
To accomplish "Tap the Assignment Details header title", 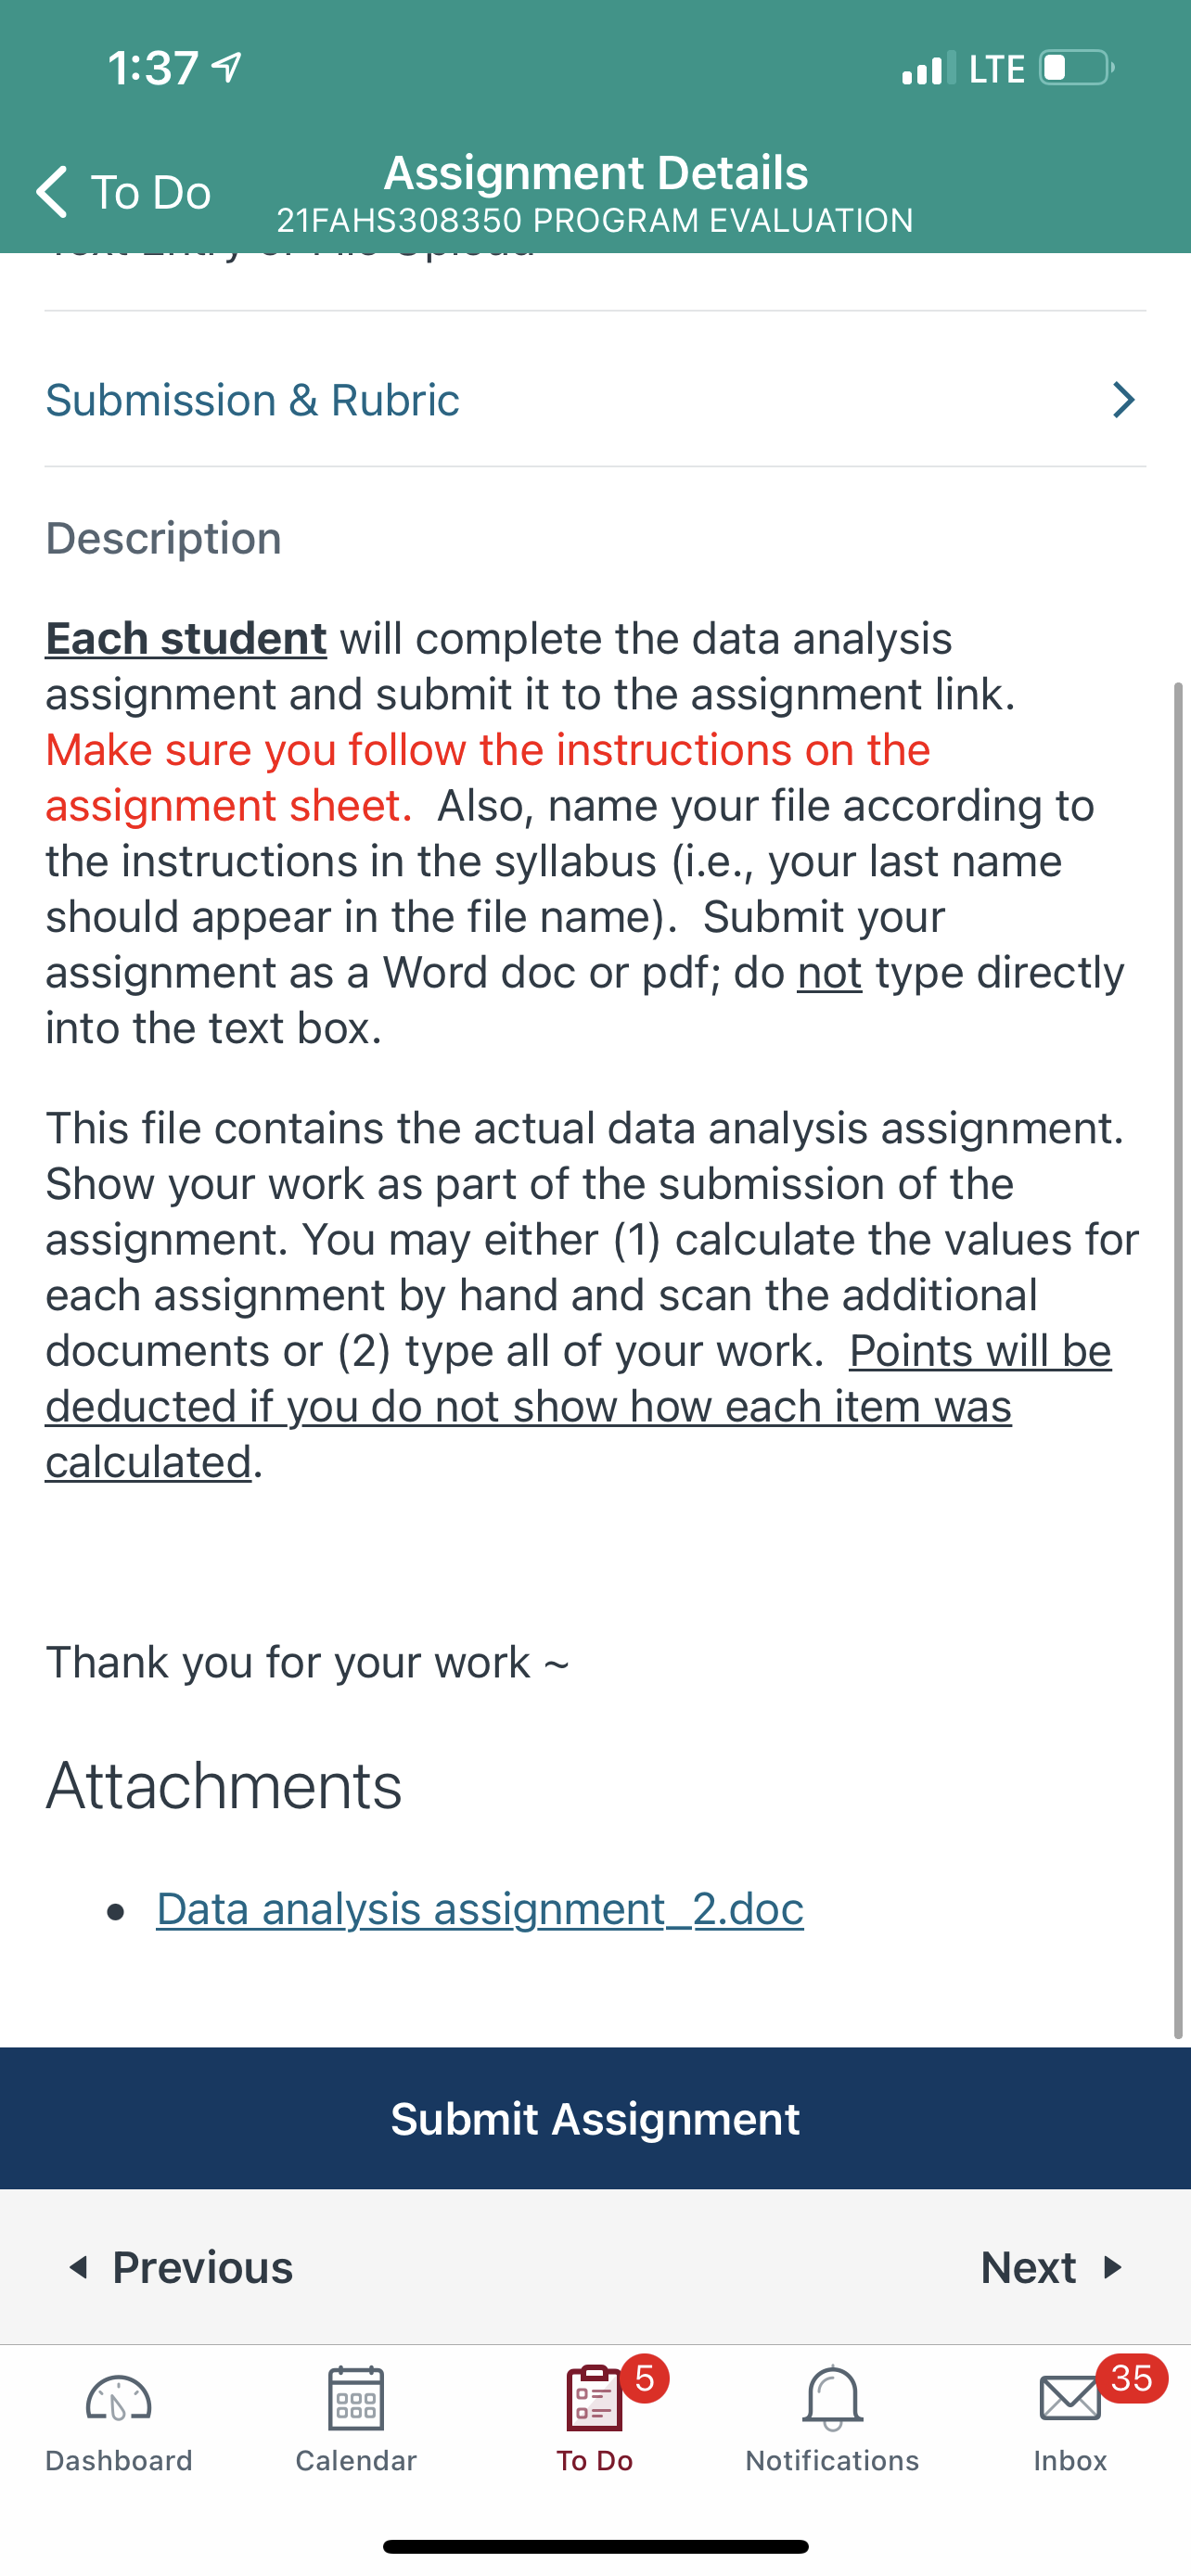I will click(x=596, y=172).
